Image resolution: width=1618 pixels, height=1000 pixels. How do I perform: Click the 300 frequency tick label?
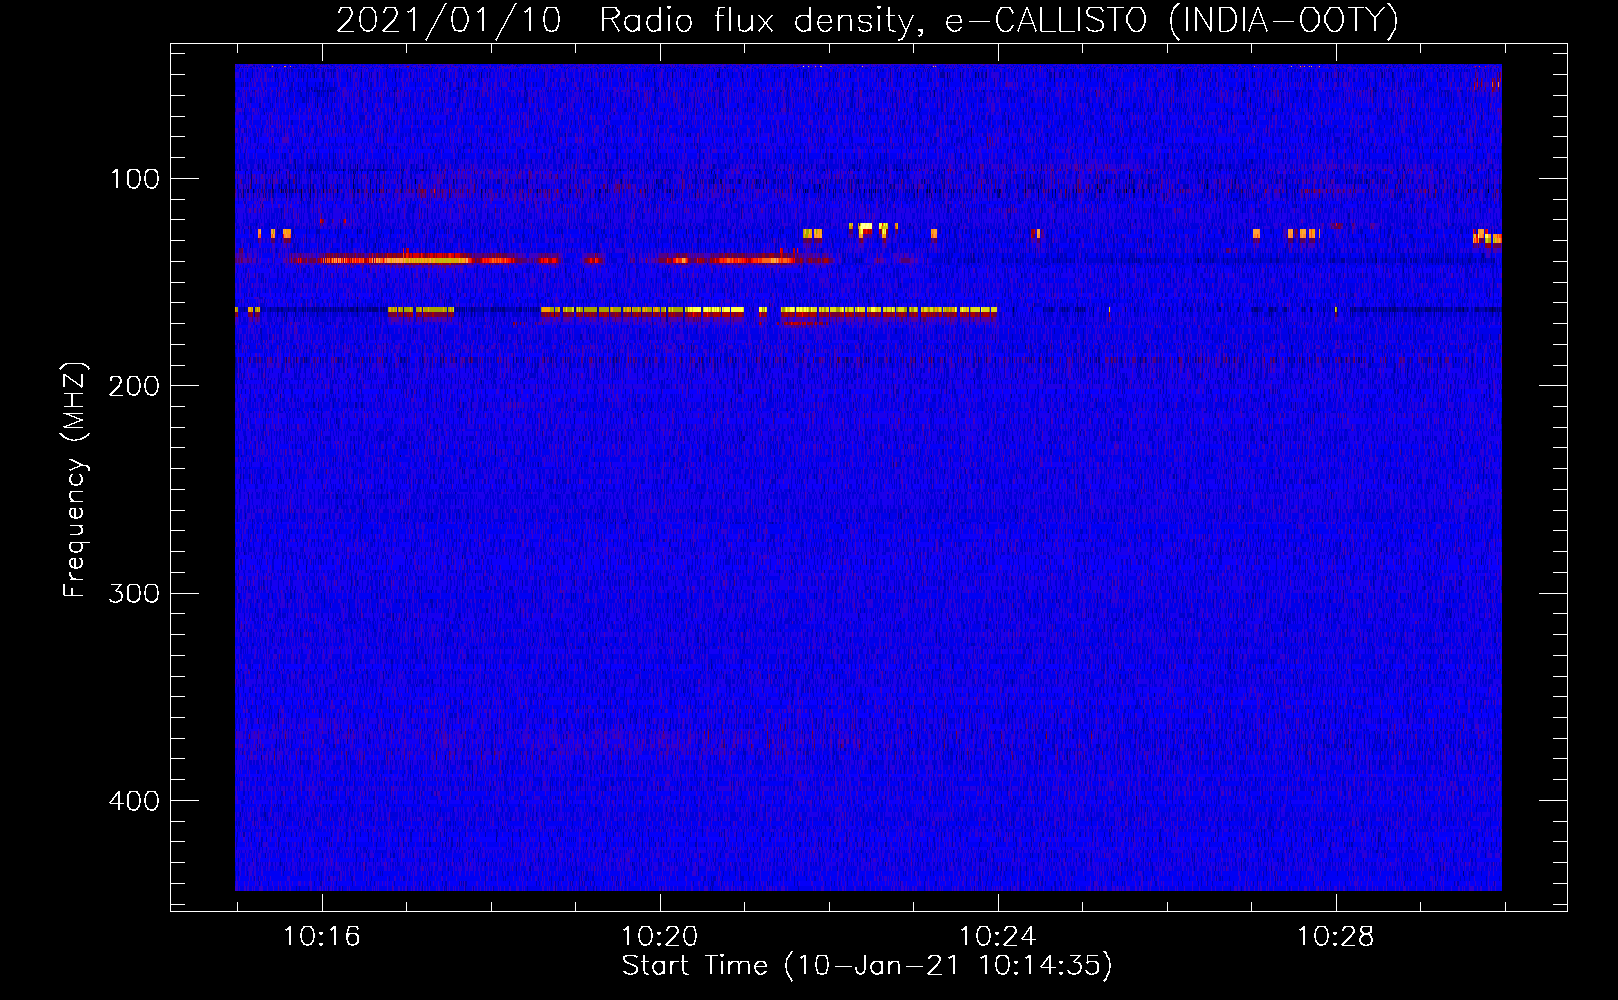pyautogui.click(x=134, y=593)
